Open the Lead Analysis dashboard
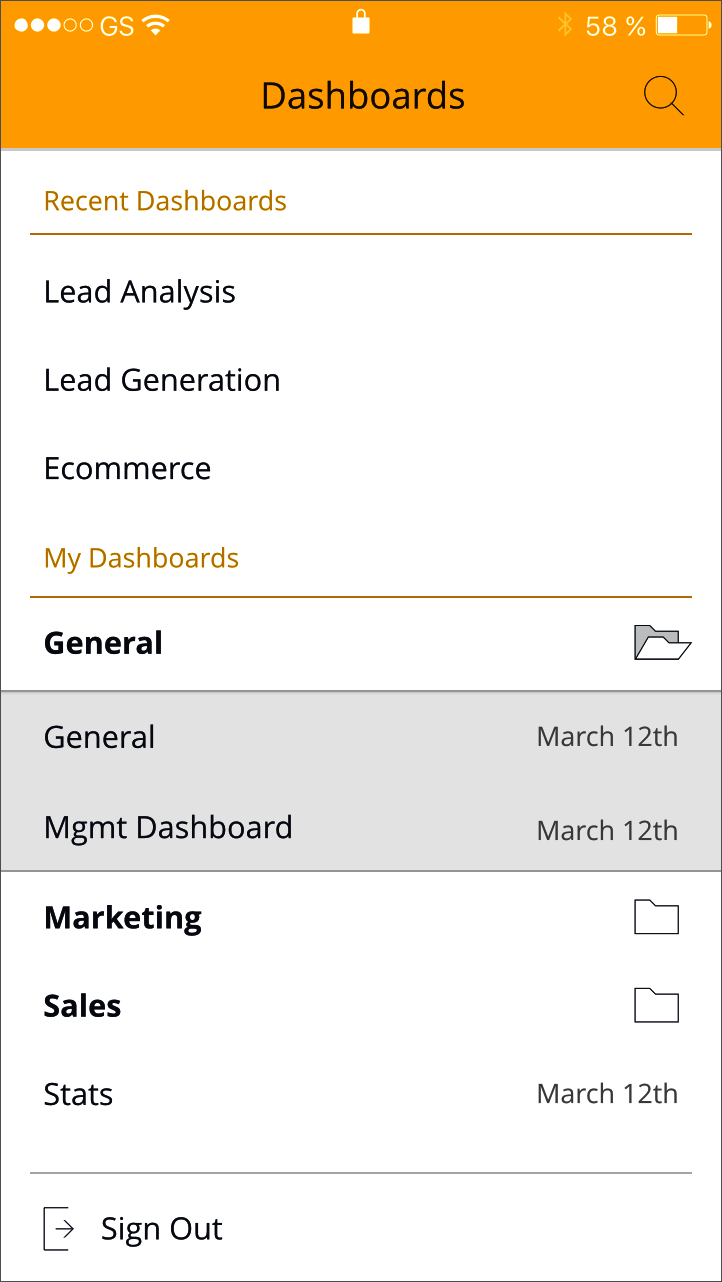This screenshot has height=1282, width=722. [140, 292]
